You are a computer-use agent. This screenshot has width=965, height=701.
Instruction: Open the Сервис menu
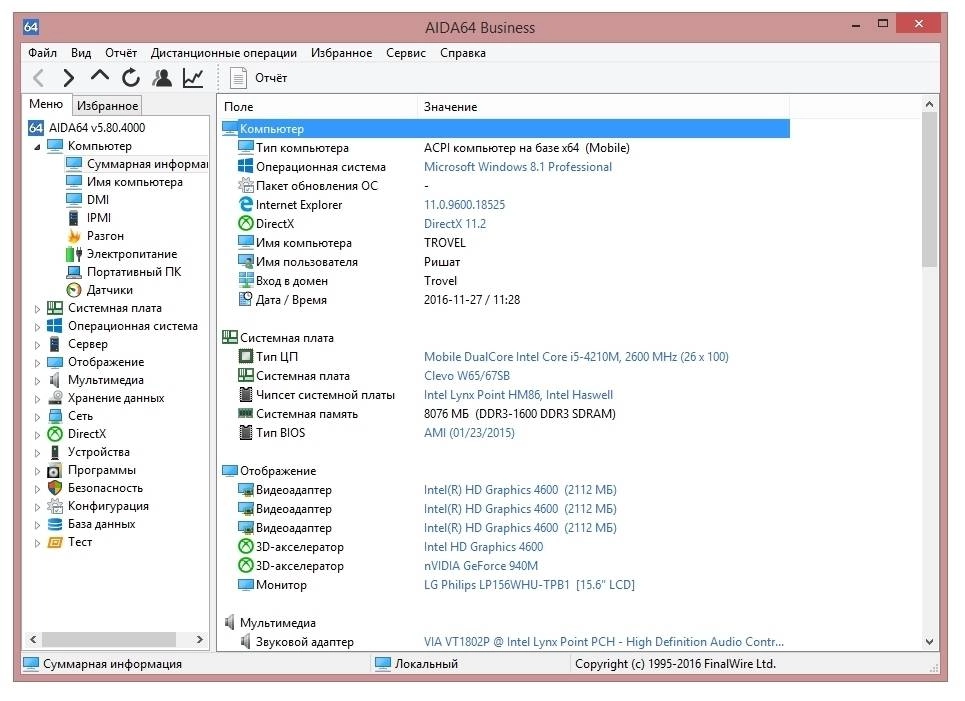pyautogui.click(x=406, y=53)
